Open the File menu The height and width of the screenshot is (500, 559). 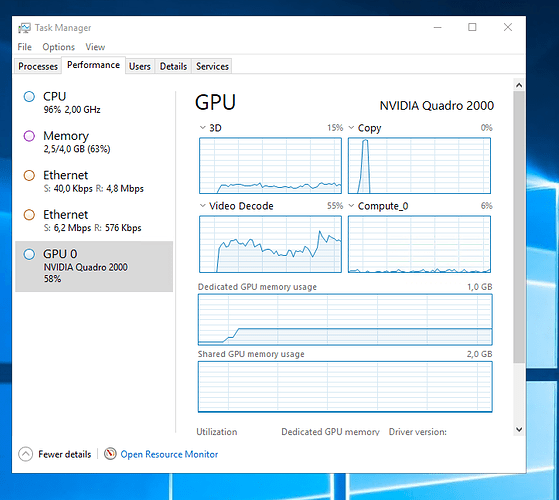[25, 47]
